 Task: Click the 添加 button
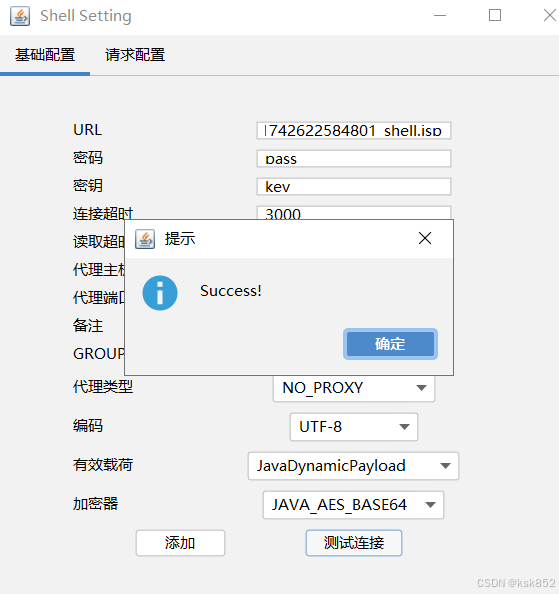[x=180, y=543]
